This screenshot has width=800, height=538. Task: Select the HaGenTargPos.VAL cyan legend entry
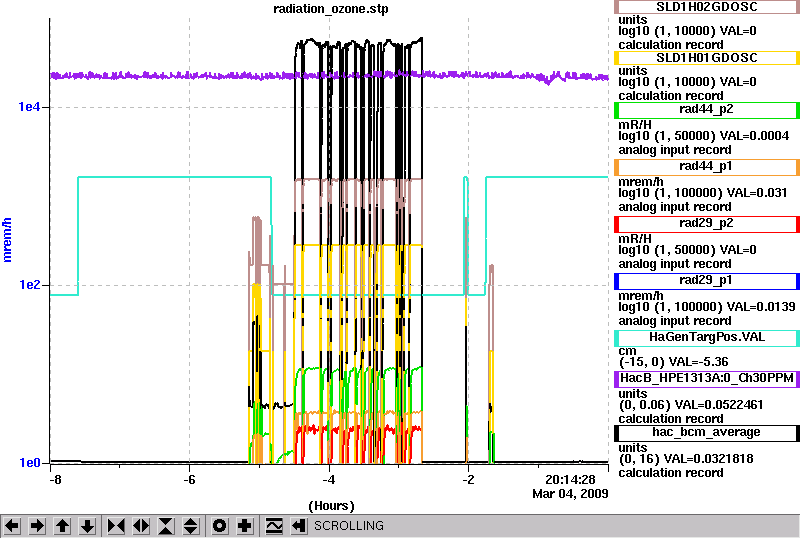click(707, 338)
